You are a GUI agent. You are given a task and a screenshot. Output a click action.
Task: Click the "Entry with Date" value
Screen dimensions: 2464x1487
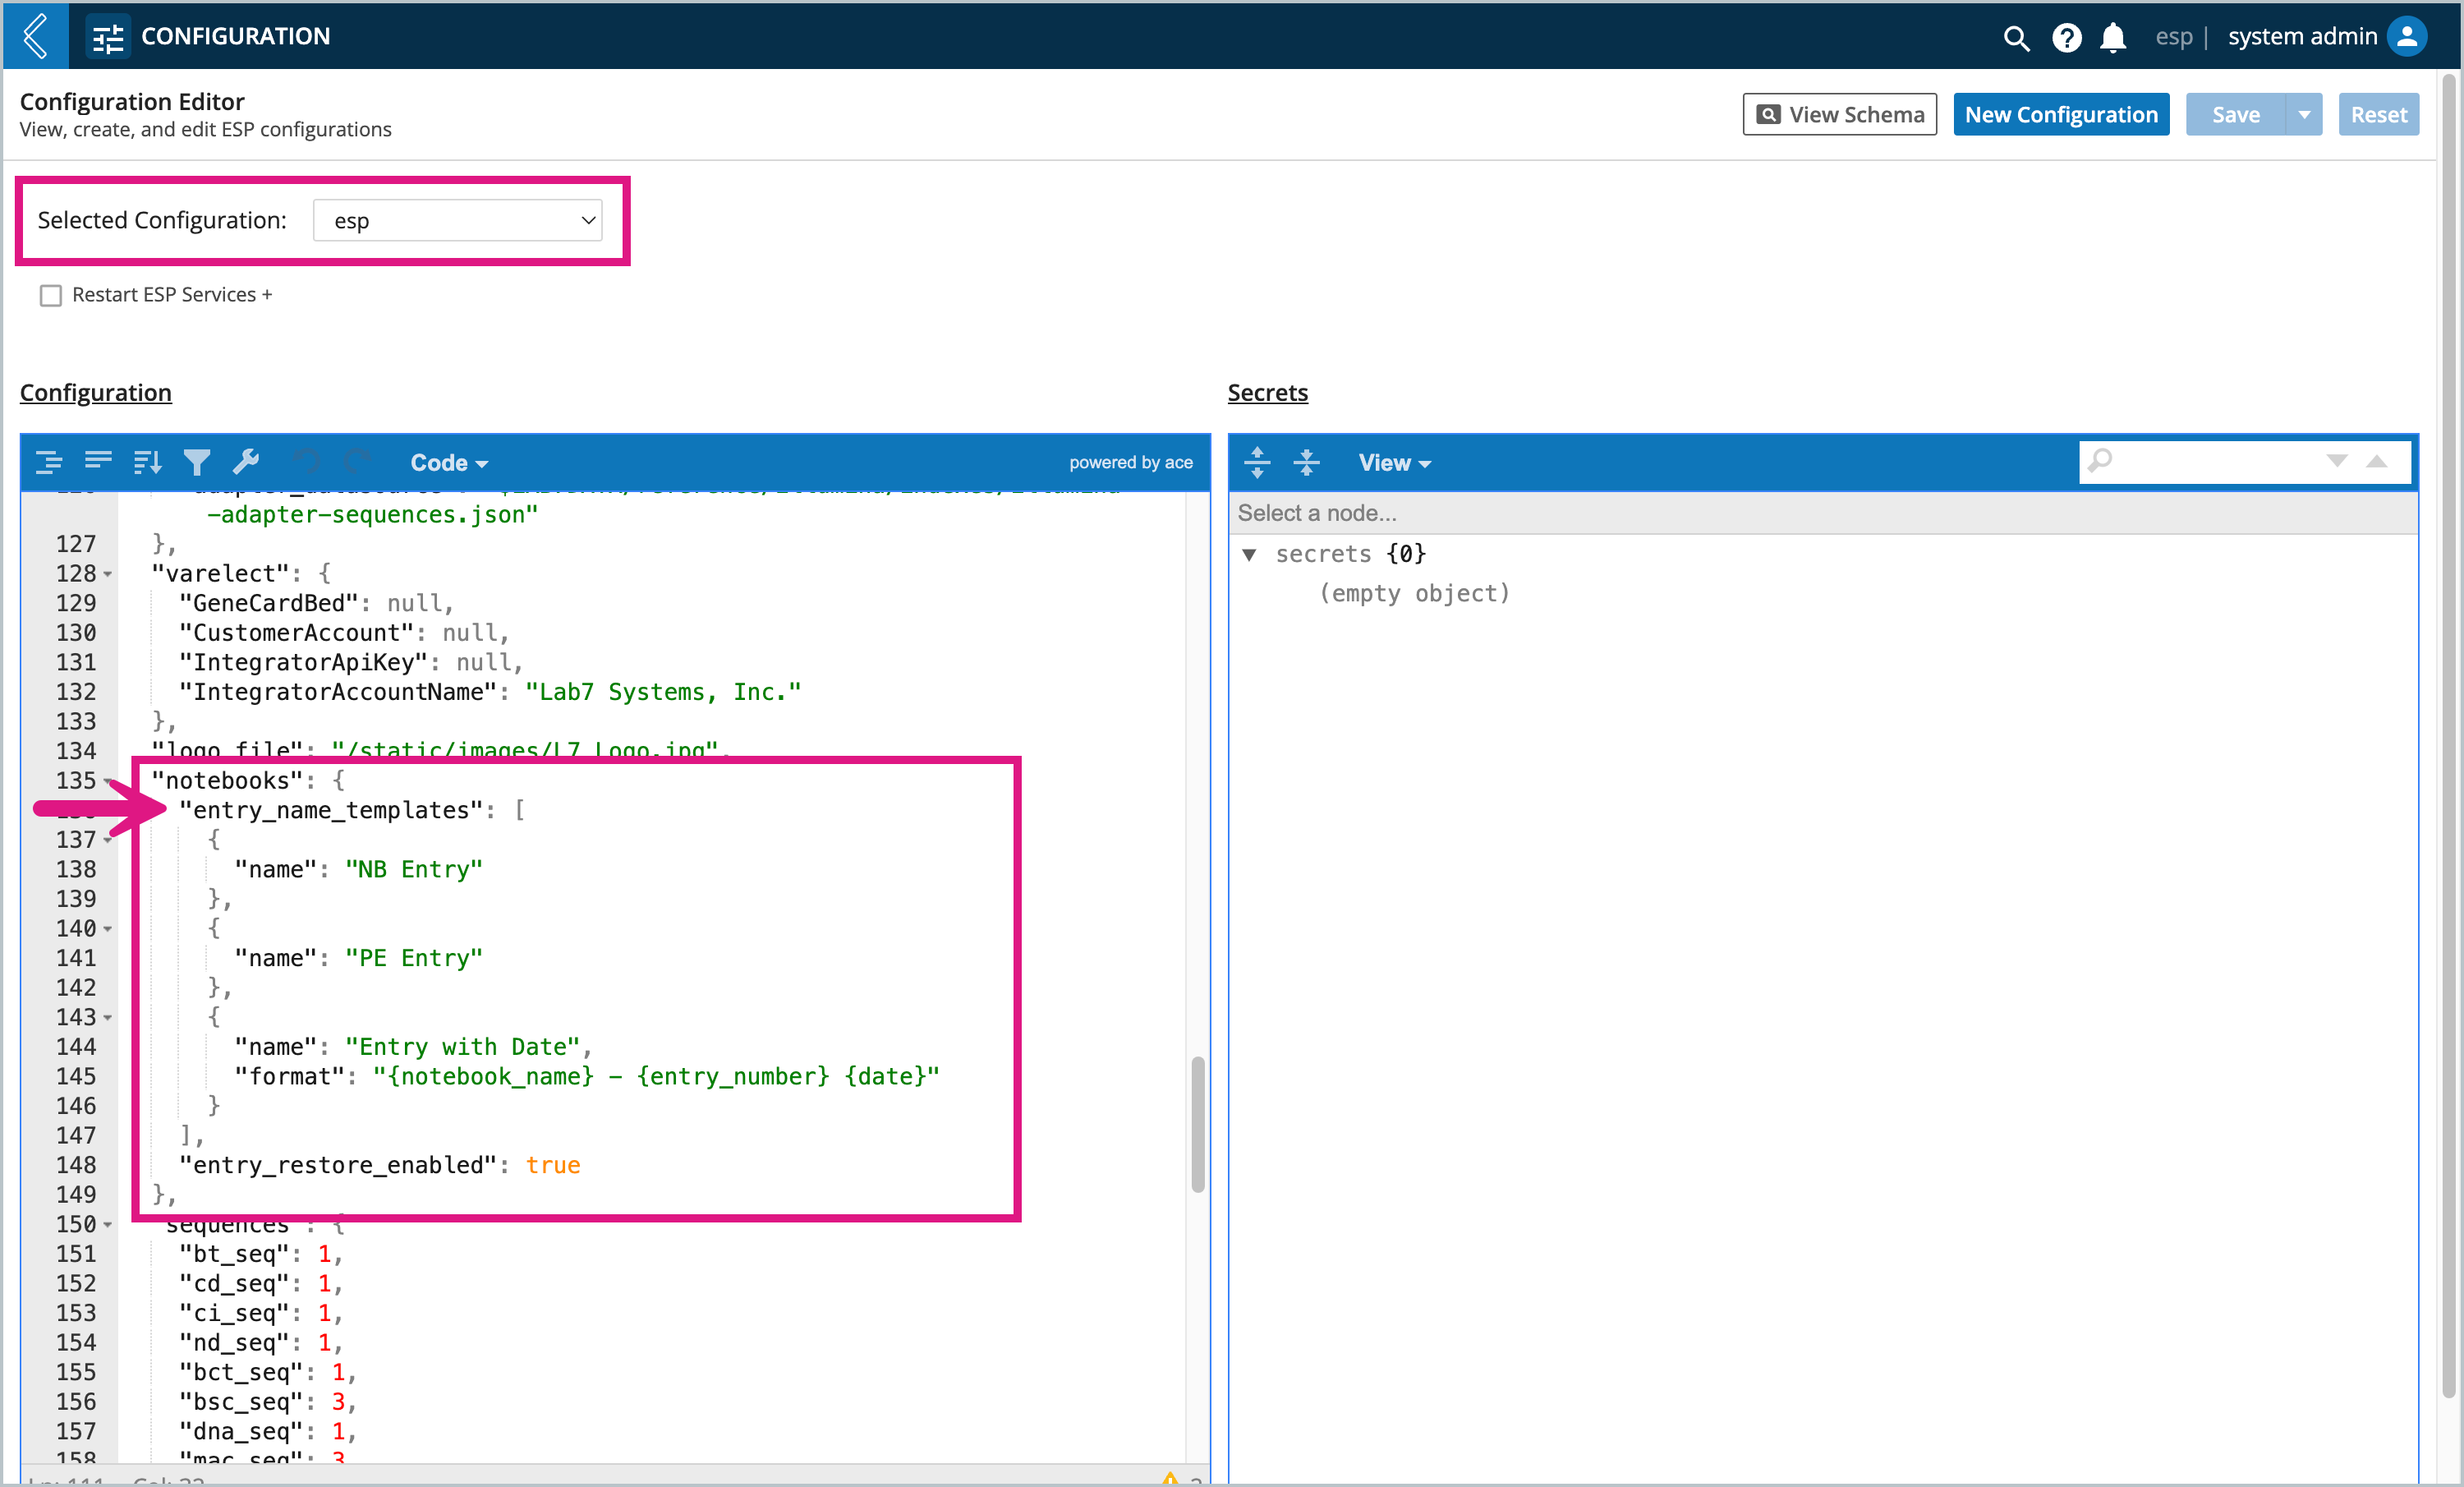(463, 1047)
